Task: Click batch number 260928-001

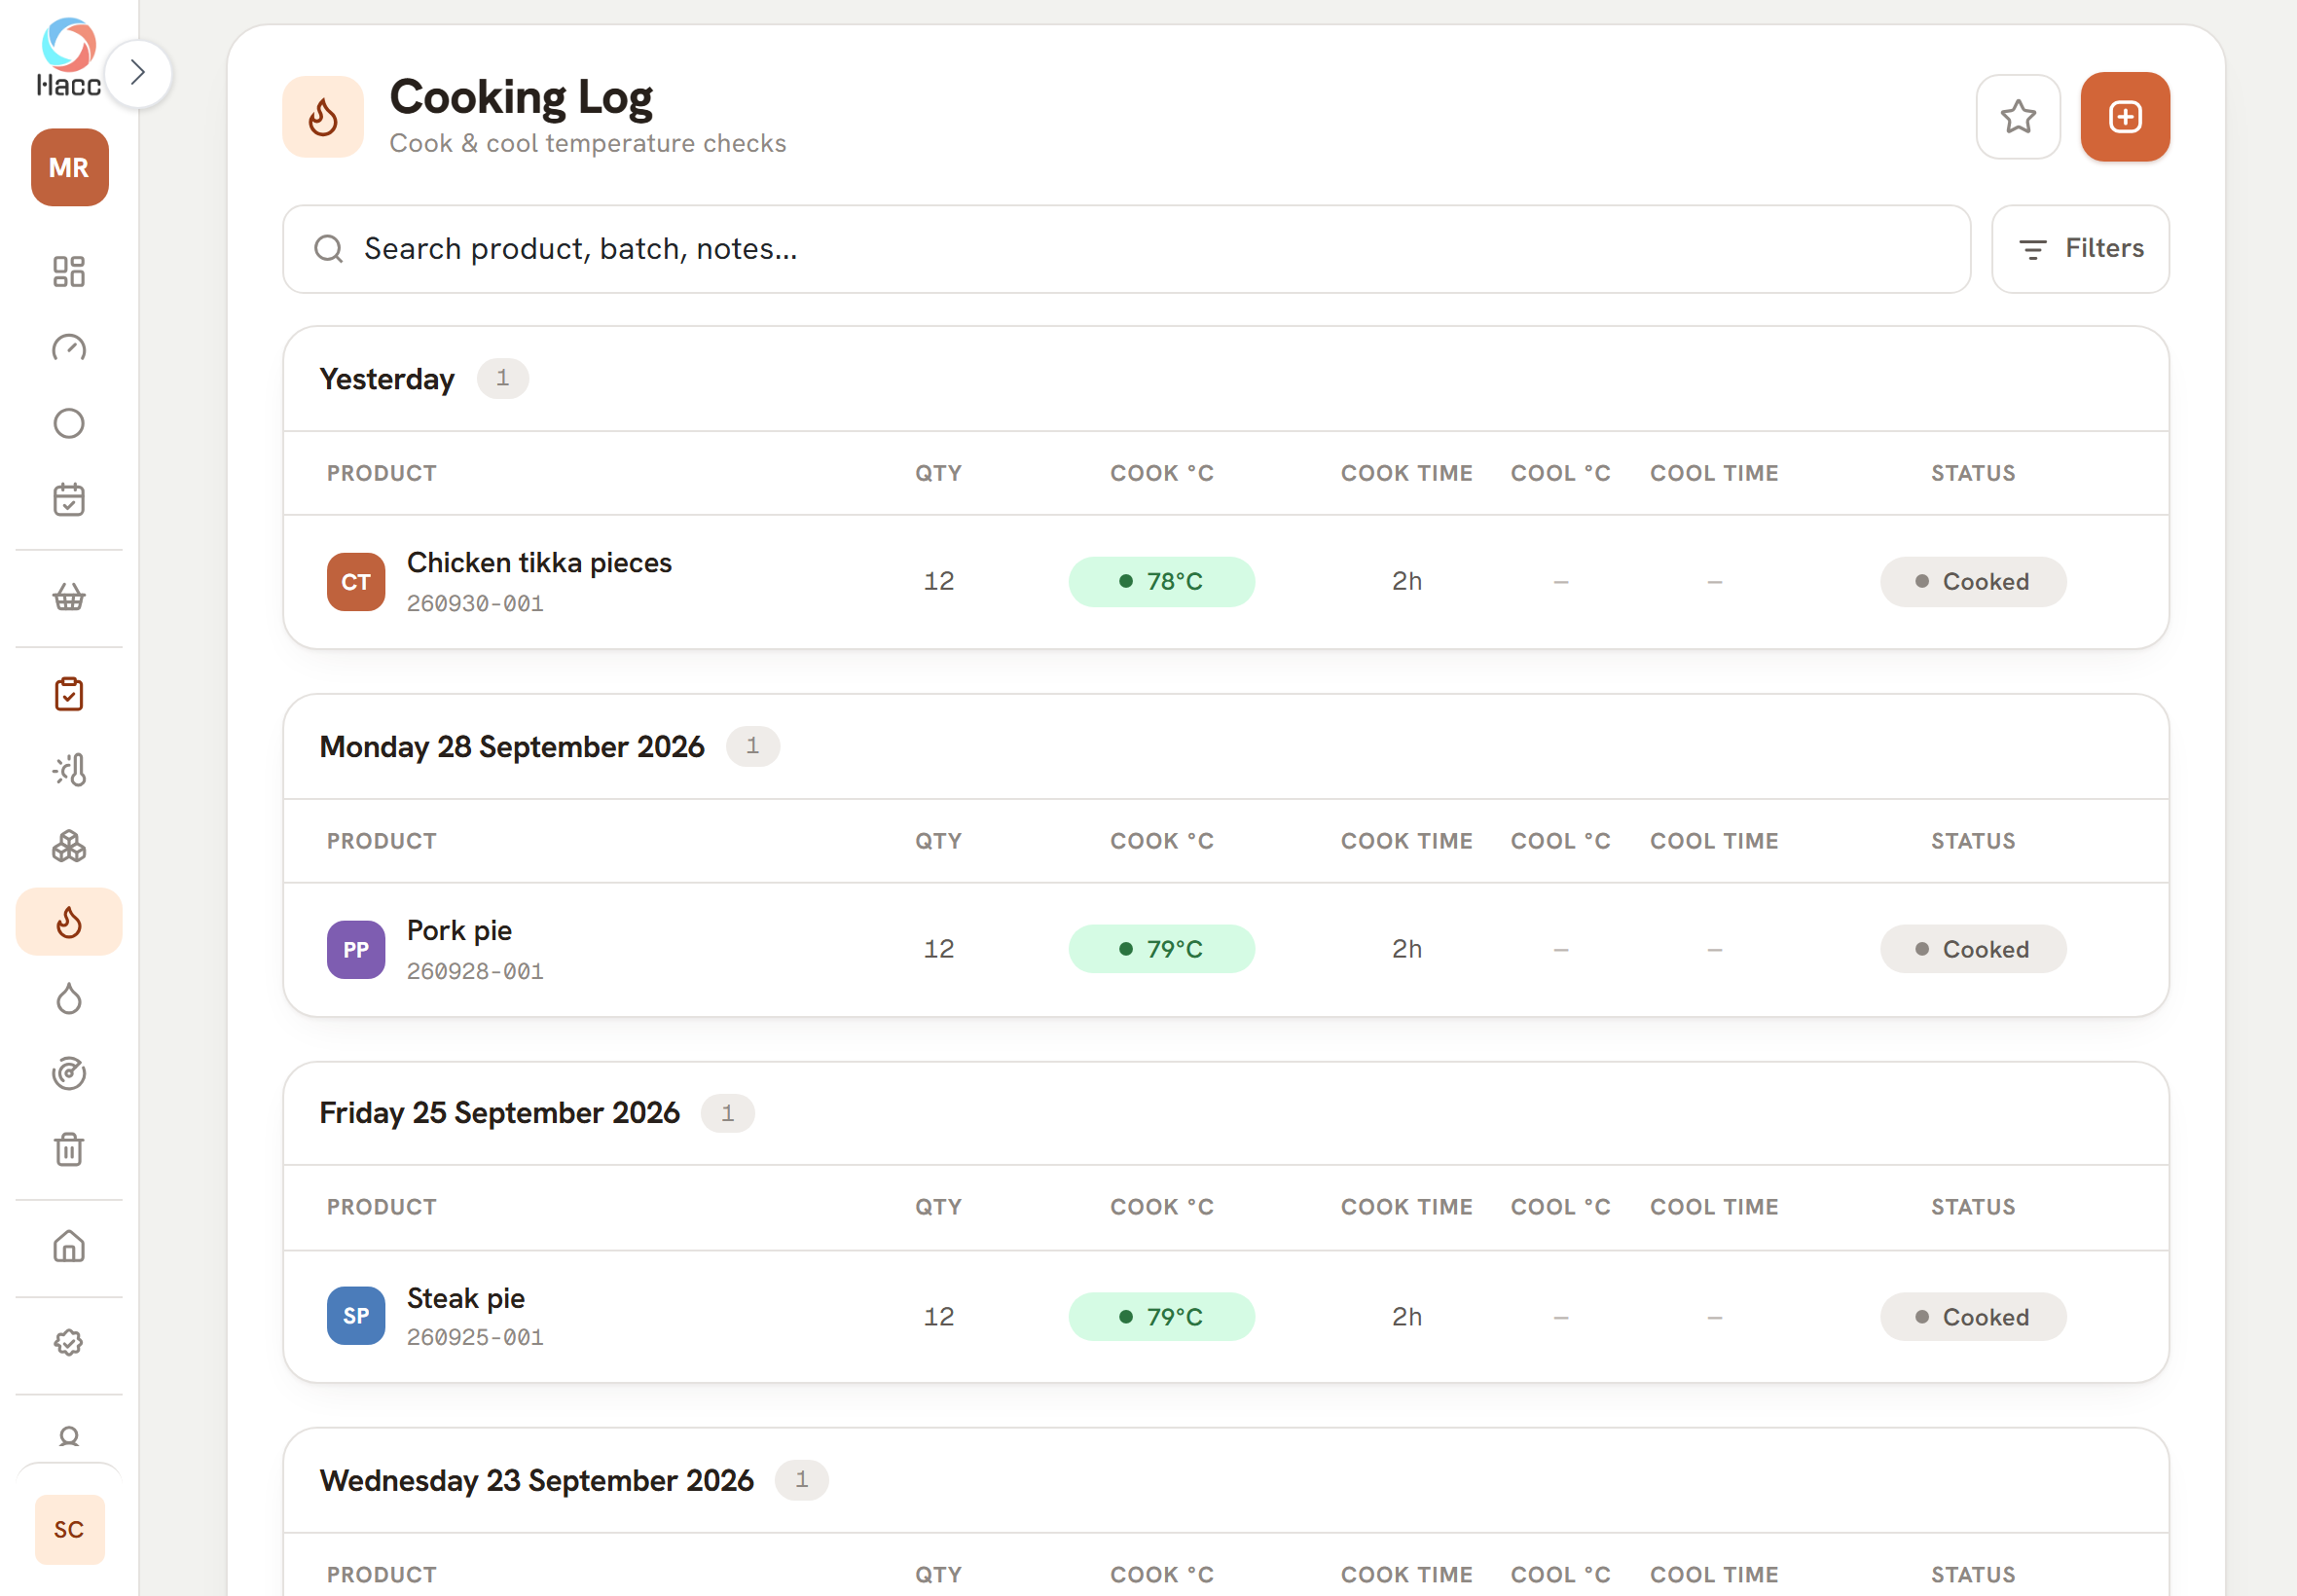Action: pyautogui.click(x=475, y=971)
